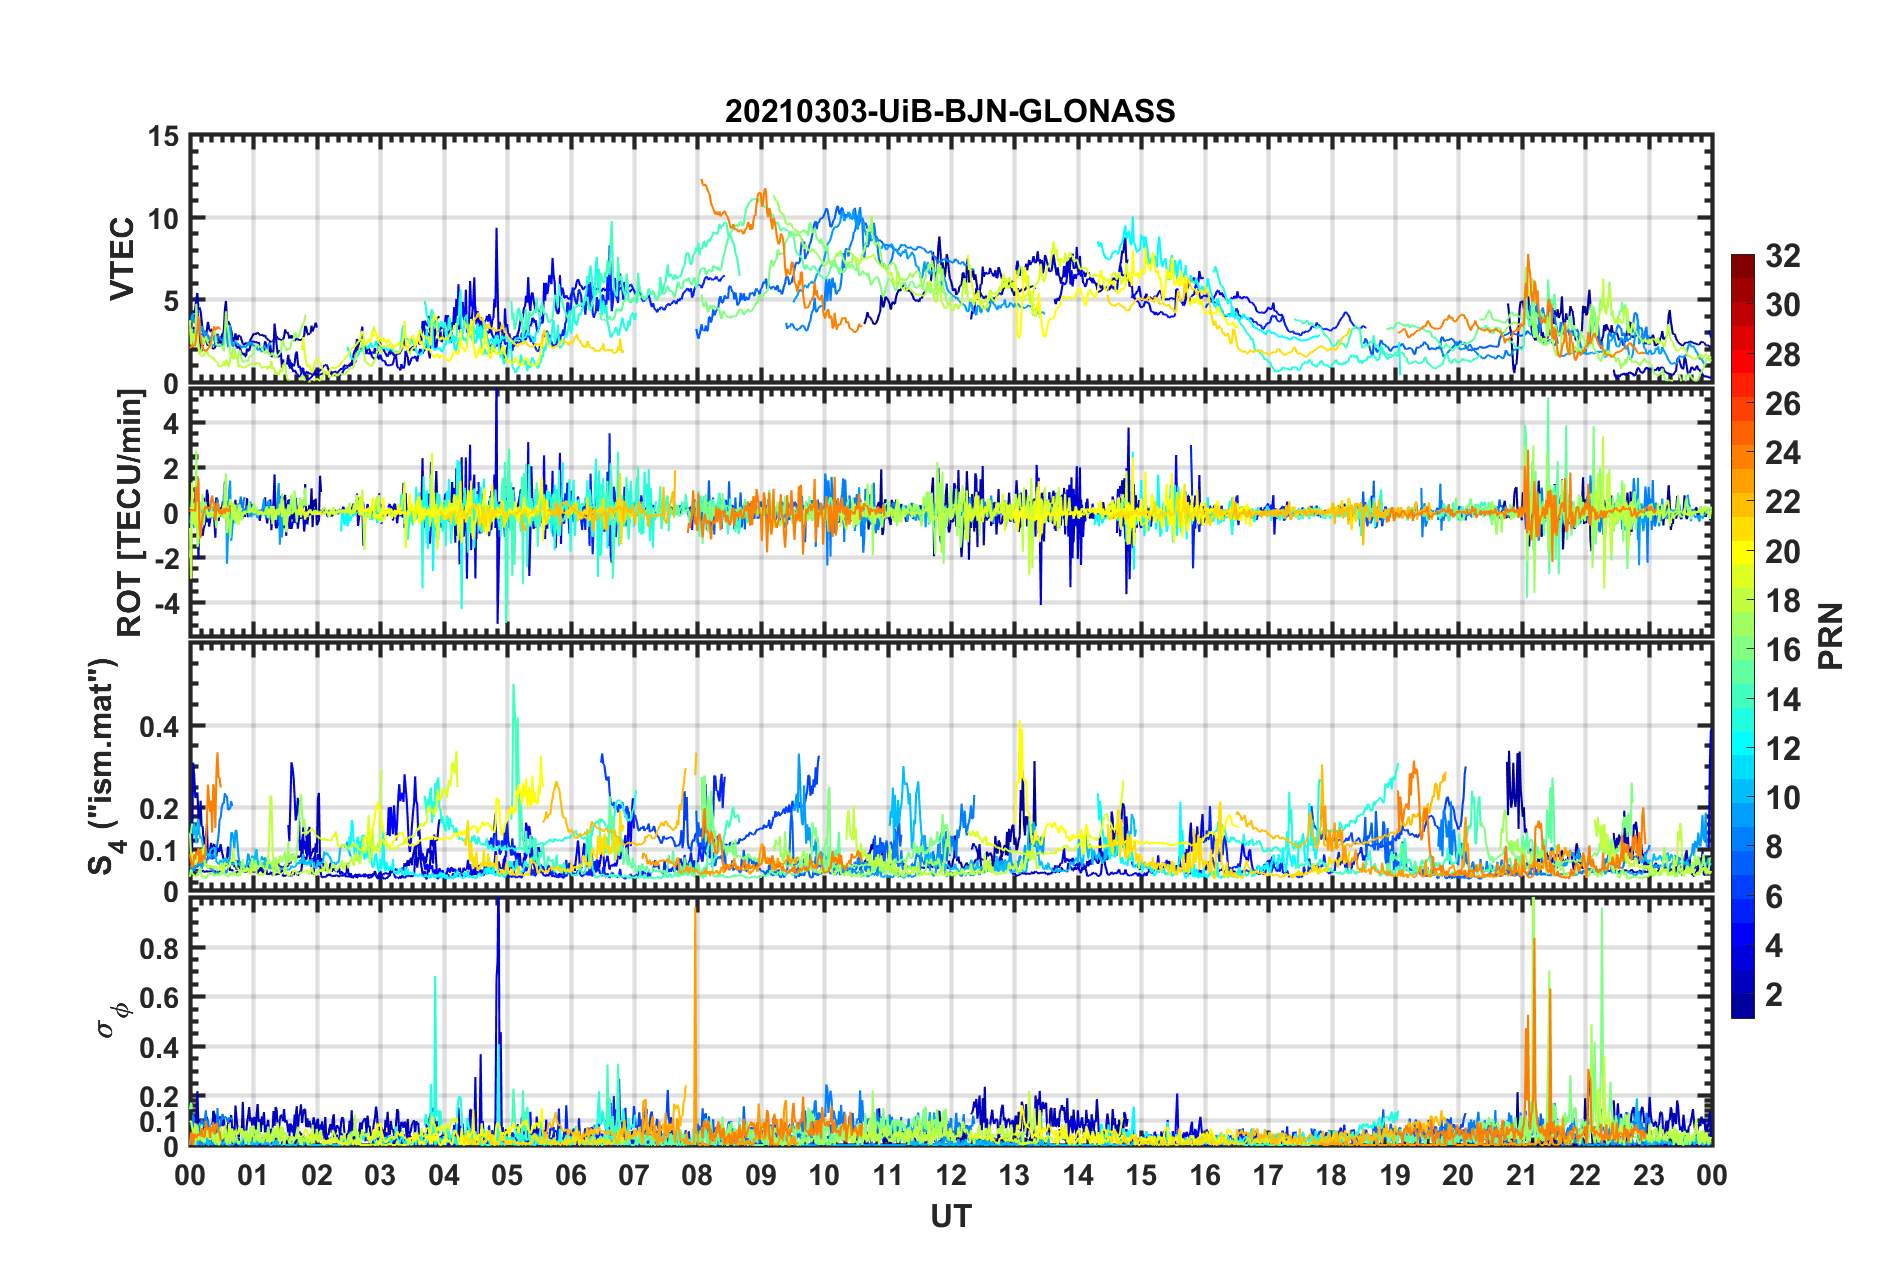Click the colorbar tick label 8
Screen dimensions: 1902x1272
(1773, 847)
